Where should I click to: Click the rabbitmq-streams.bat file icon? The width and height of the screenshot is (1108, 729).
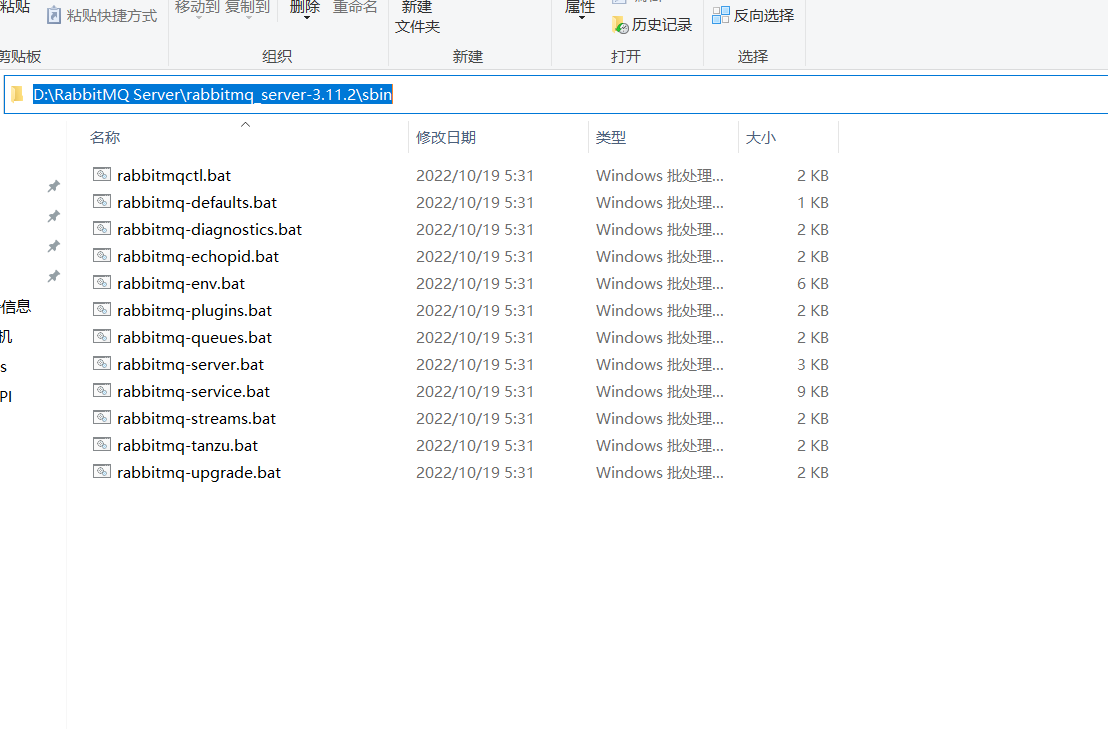(102, 417)
